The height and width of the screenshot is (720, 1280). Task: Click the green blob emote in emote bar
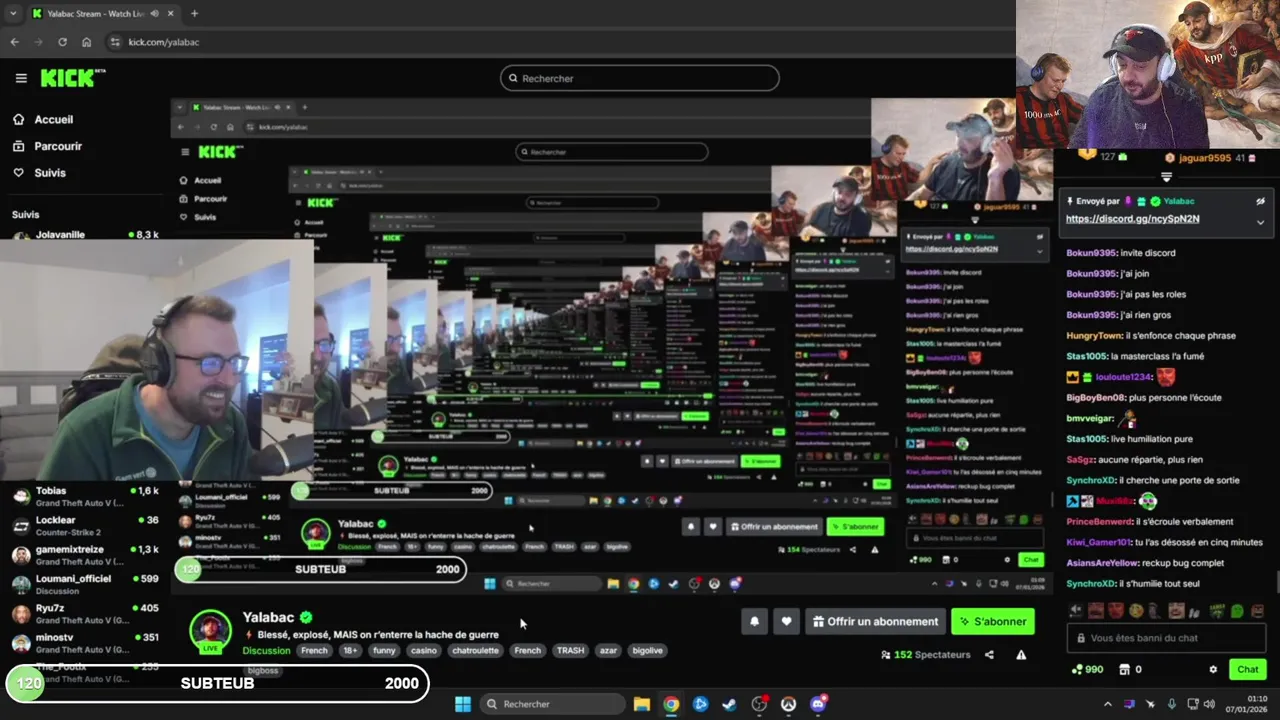coord(1237,611)
